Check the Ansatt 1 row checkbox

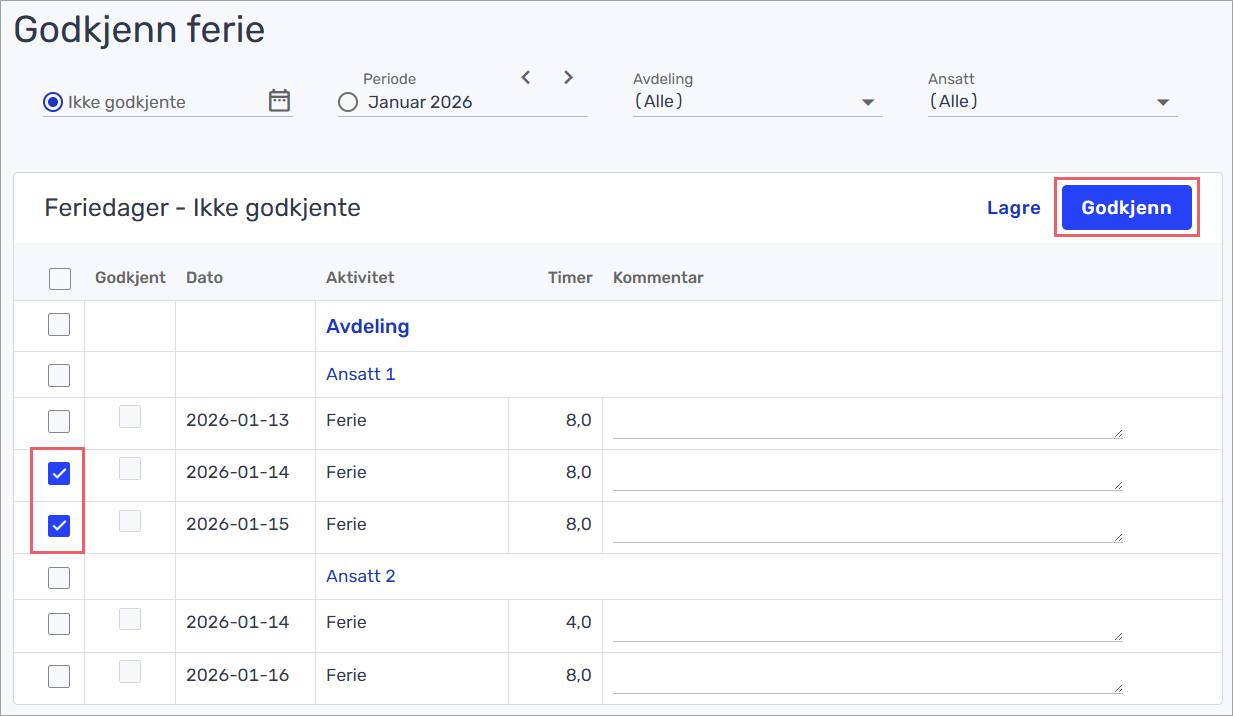[59, 375]
